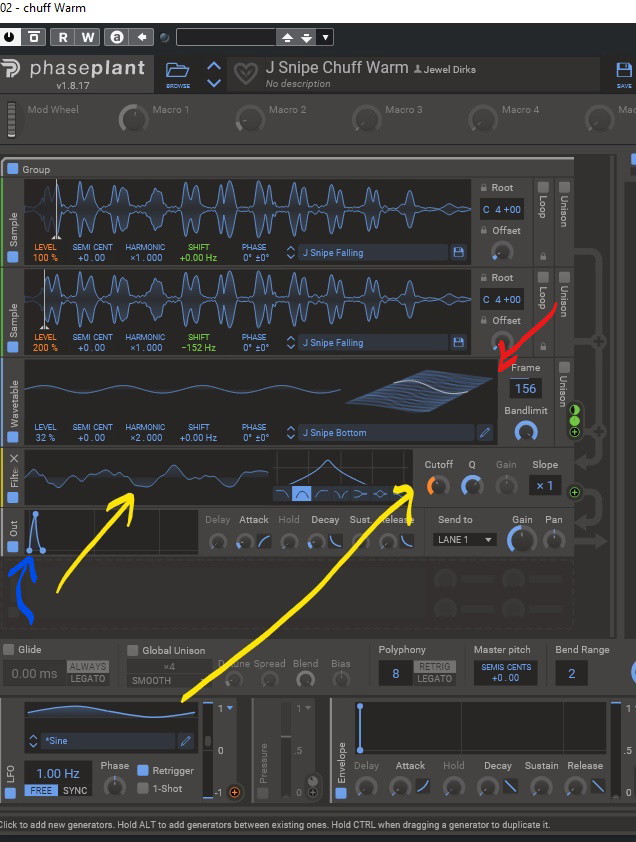The width and height of the screenshot is (636, 842).
Task: Load next preset with the down chevron
Action: (x=214, y=83)
